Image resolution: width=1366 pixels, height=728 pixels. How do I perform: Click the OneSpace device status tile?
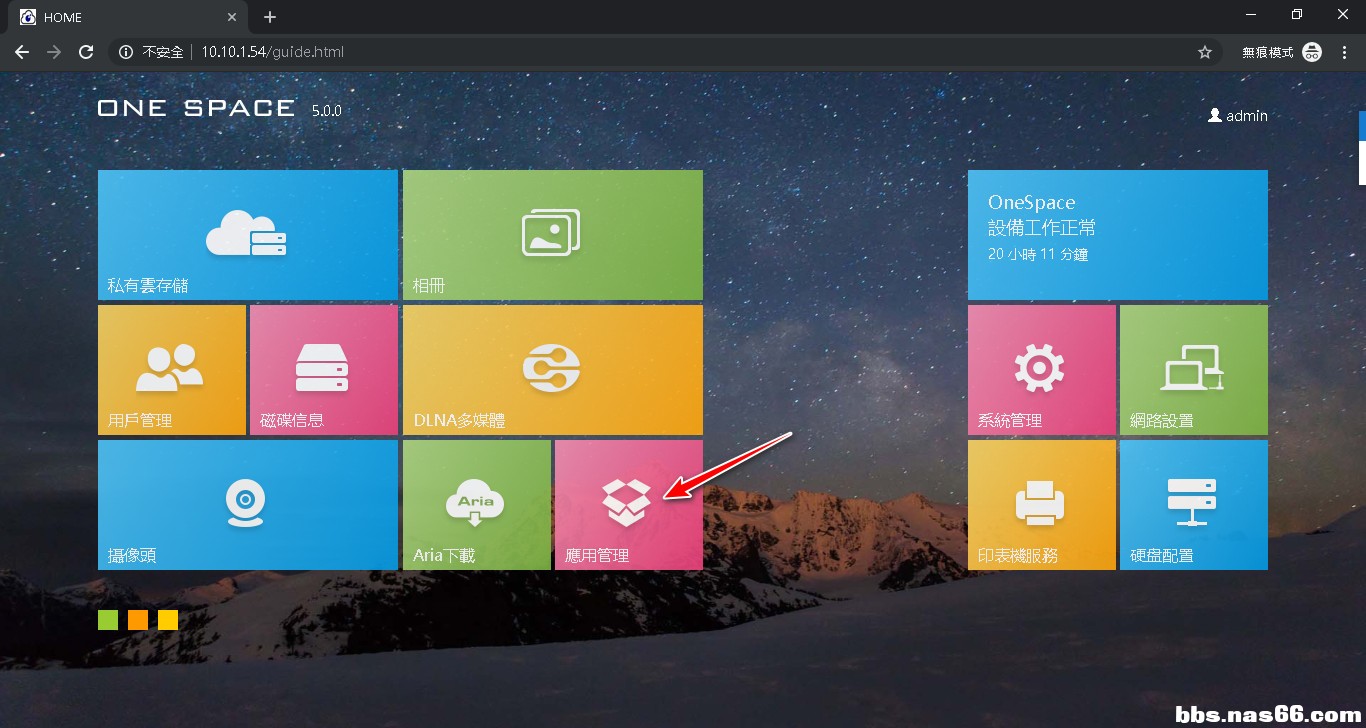[1117, 235]
